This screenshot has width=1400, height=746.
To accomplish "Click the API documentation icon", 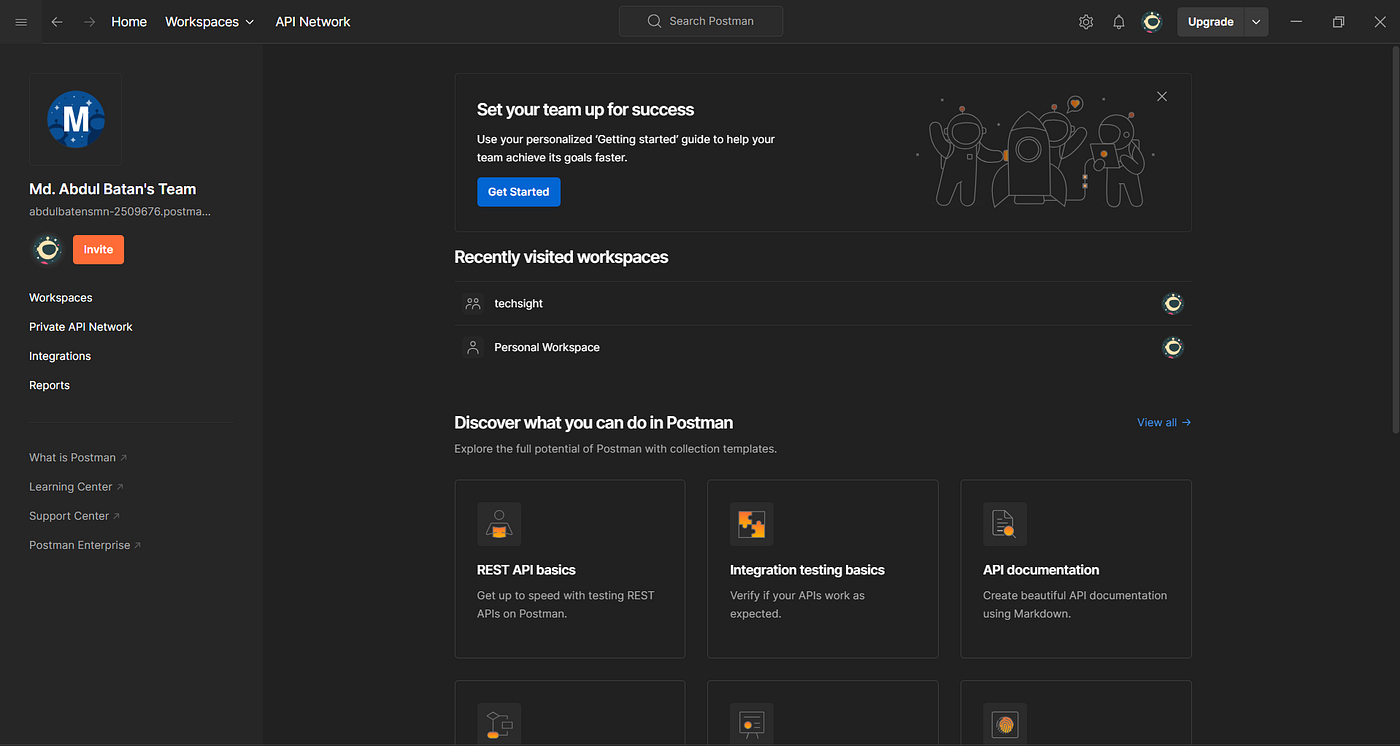I will pos(1005,524).
